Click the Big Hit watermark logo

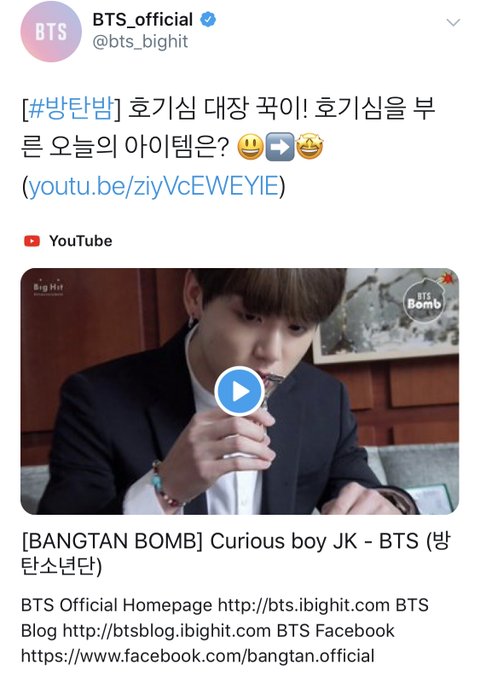point(48,288)
